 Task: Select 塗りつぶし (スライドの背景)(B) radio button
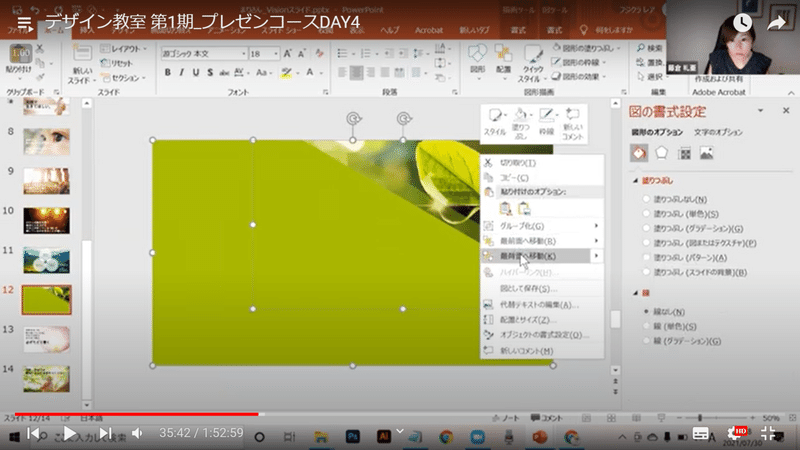click(646, 272)
